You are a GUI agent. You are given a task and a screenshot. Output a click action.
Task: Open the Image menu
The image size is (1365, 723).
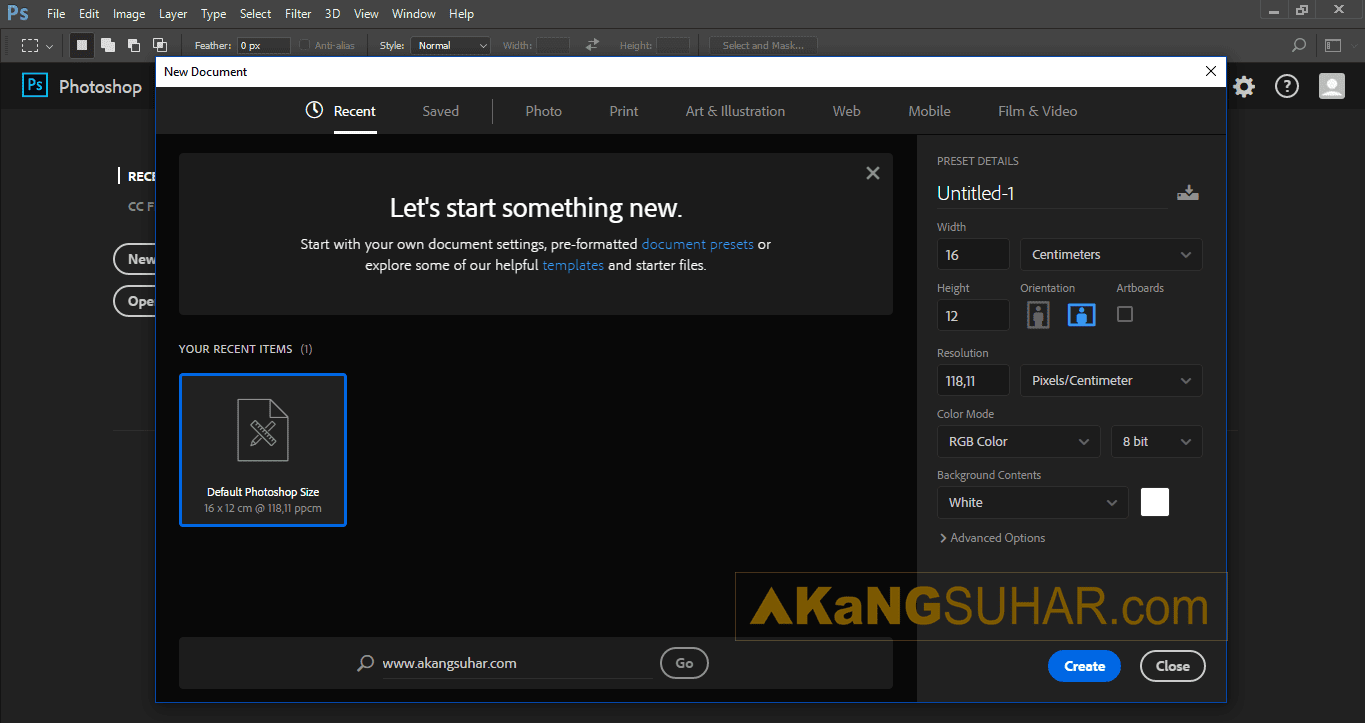(x=129, y=14)
